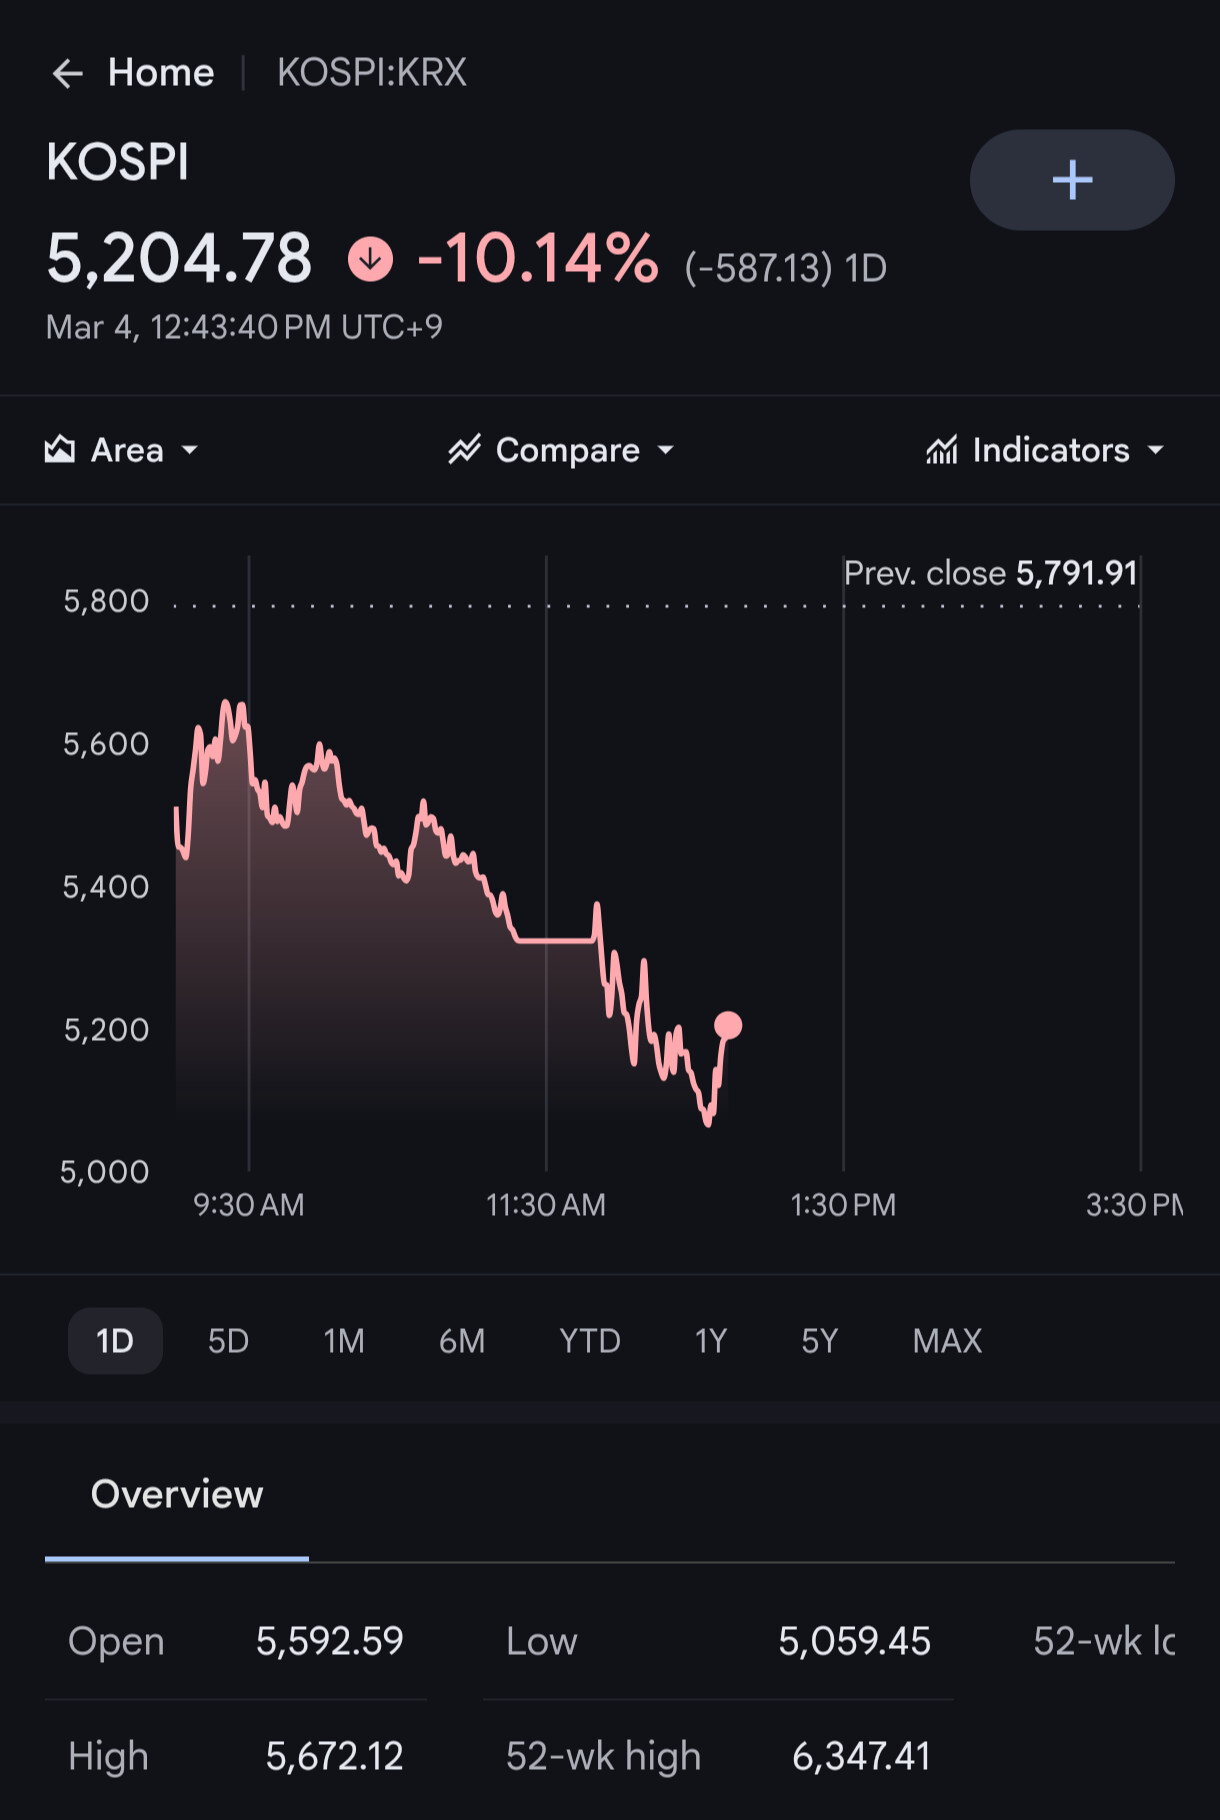The width and height of the screenshot is (1220, 1820).
Task: Click the Indicators chart icon
Action: (941, 450)
